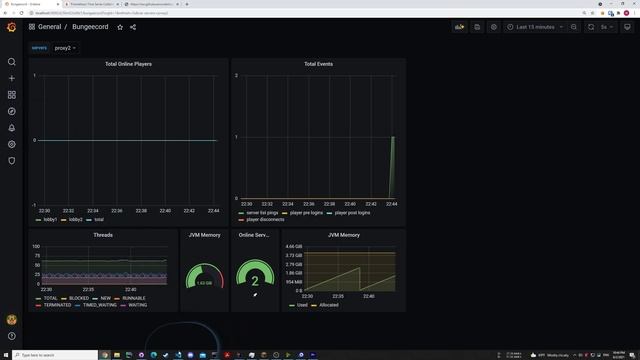Open the dashboards grid icon beside General
Screen dimensions: 640x360
tap(32, 27)
